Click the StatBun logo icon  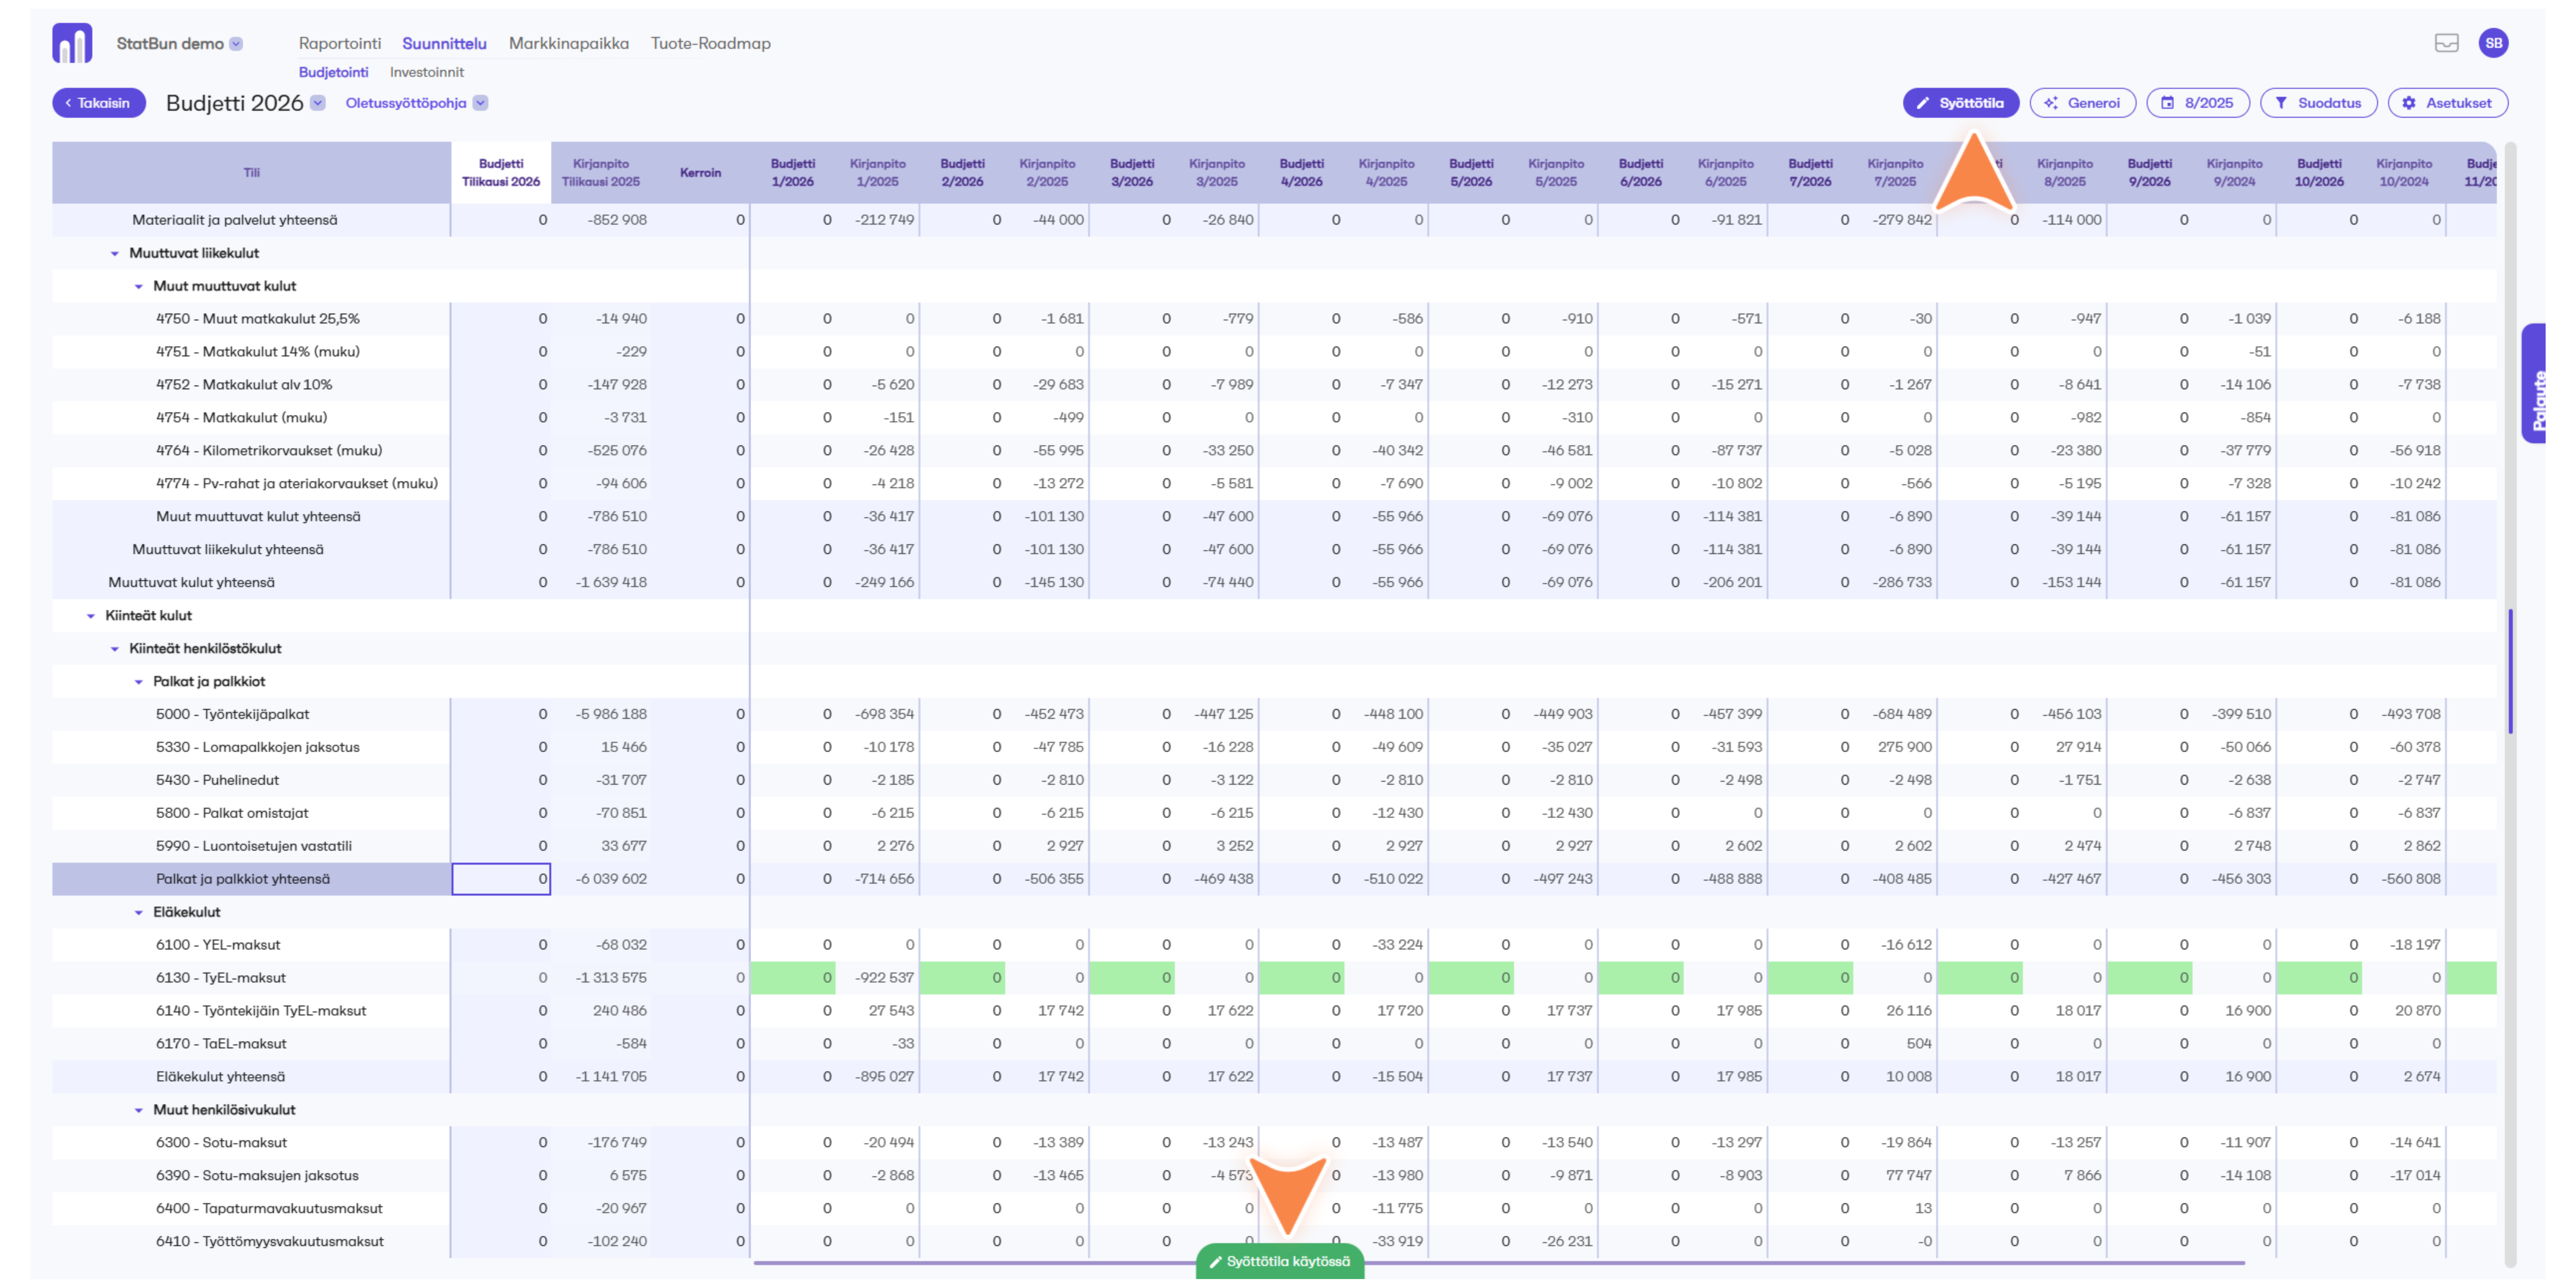[x=72, y=43]
